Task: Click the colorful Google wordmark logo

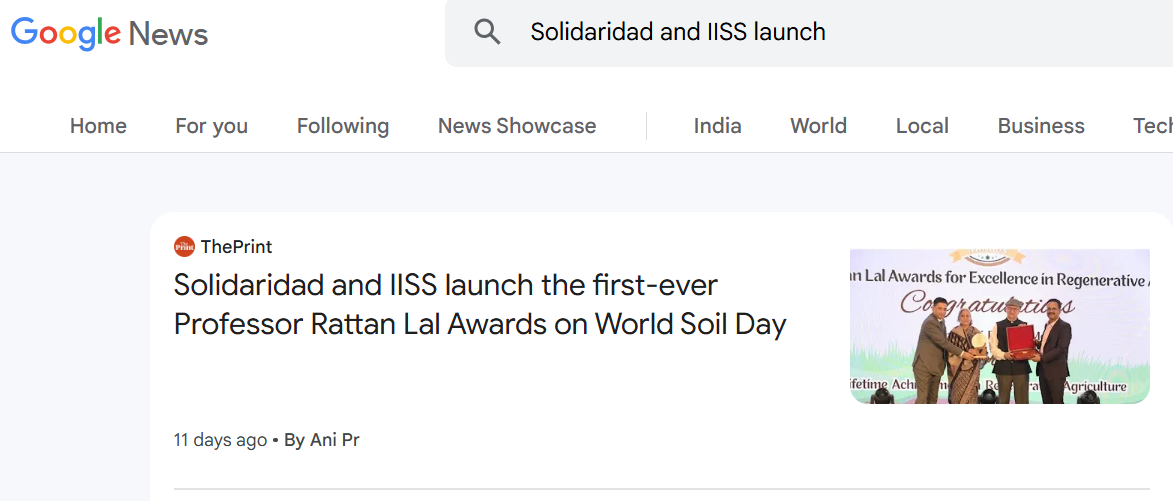Action: point(66,33)
